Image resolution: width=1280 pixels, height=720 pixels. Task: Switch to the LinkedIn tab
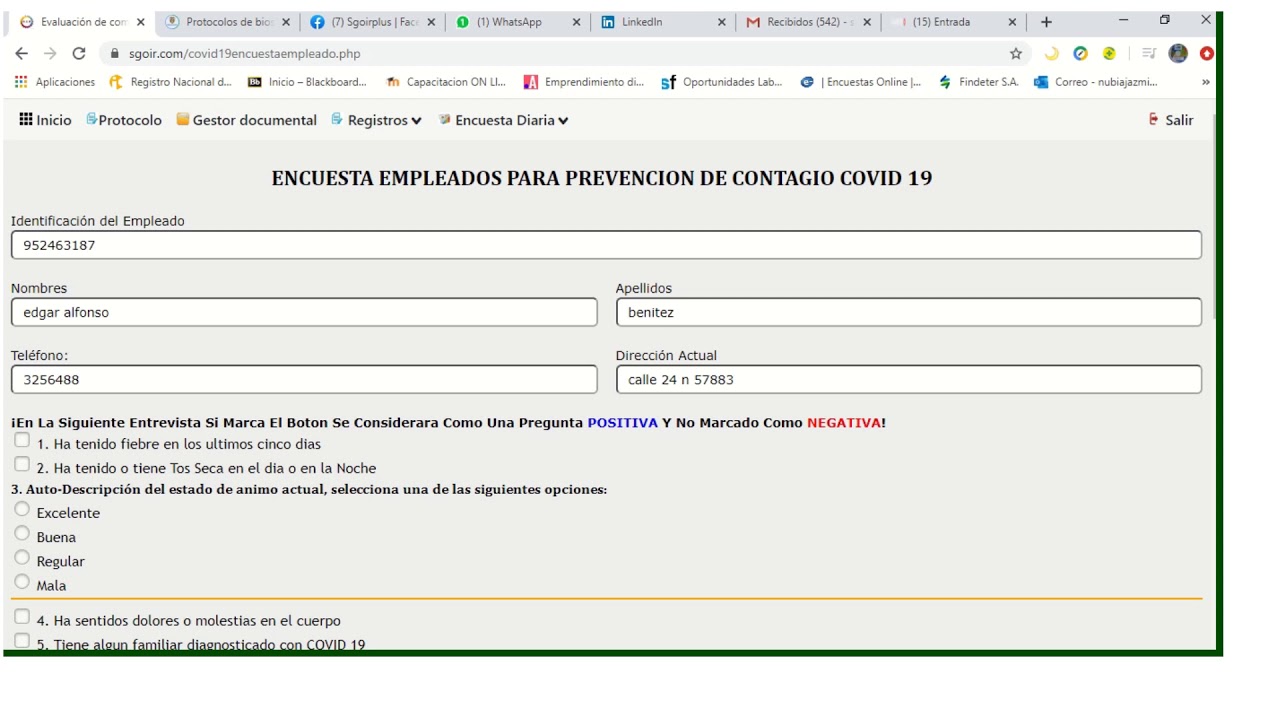[662, 22]
